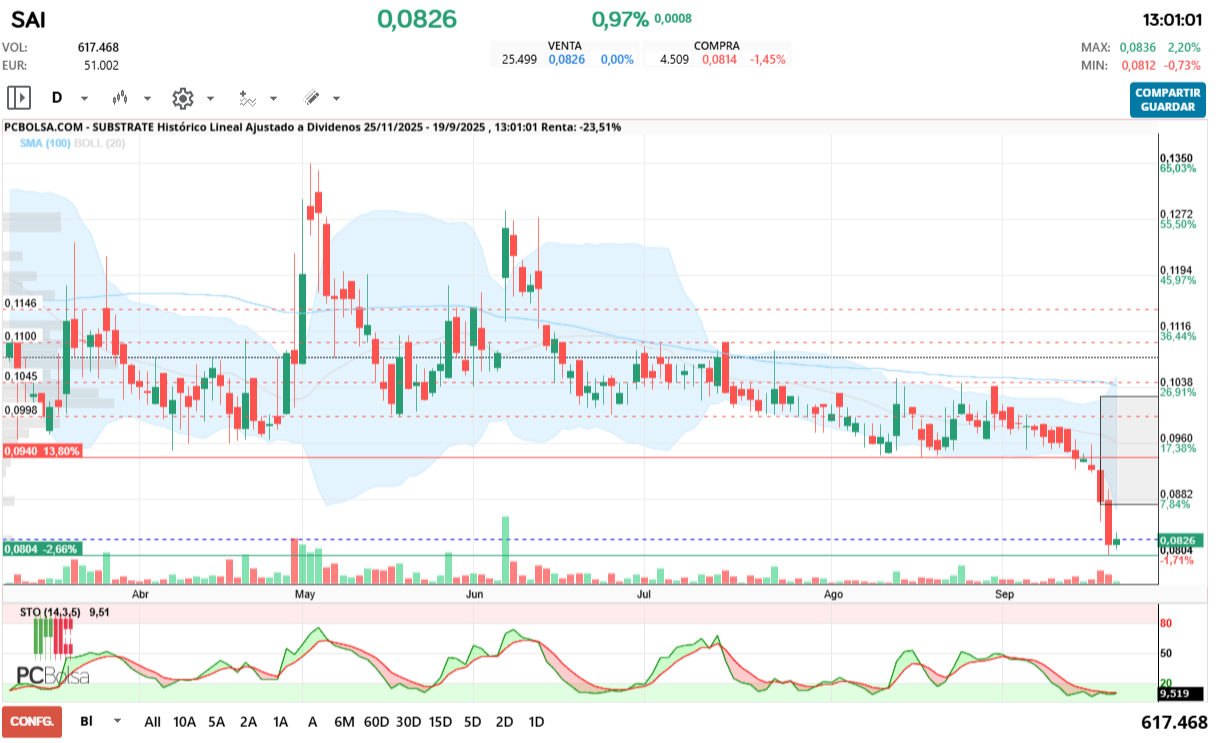The image size is (1221, 743).
Task: Click the 0,0940 red price level marker
Action: (x=42, y=452)
